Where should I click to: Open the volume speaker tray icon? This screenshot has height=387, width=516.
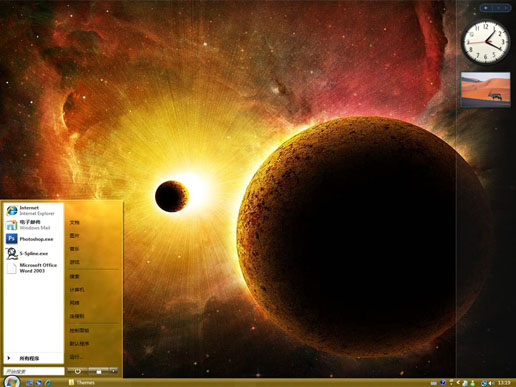[x=492, y=383]
